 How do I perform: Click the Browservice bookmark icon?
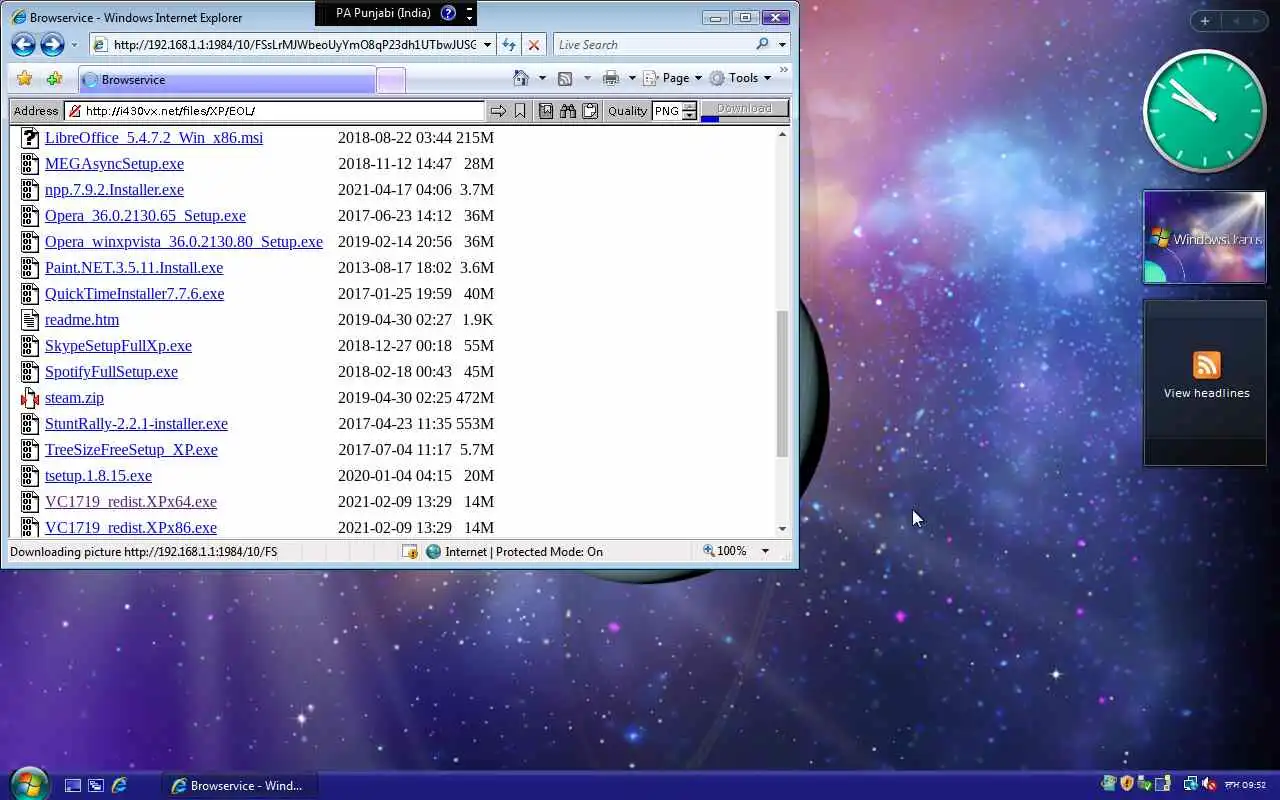(x=520, y=111)
